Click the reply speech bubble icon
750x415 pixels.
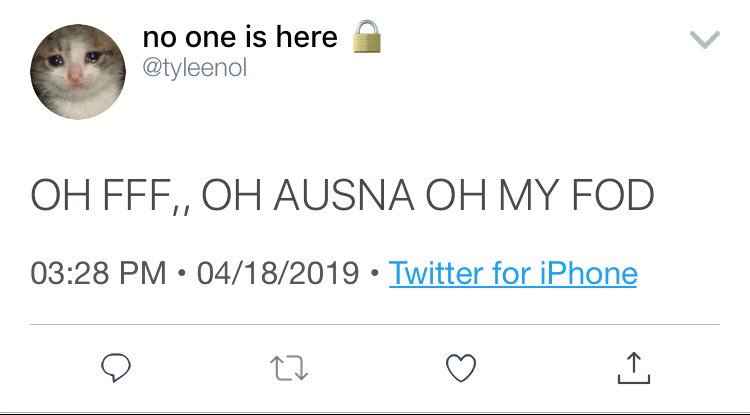[x=116, y=368]
